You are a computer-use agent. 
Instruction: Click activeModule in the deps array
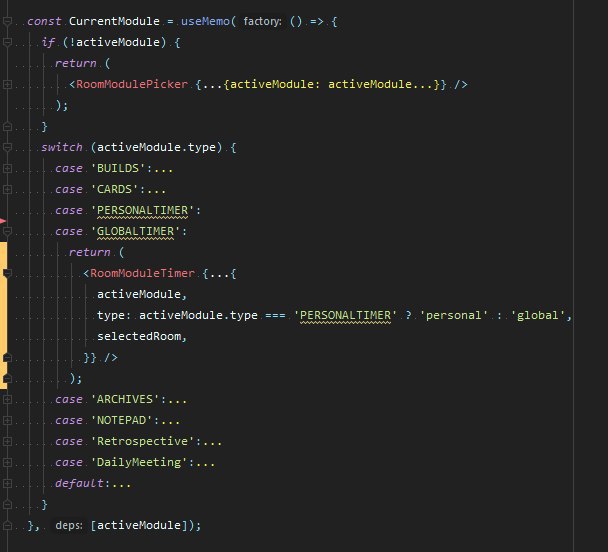coord(139,525)
